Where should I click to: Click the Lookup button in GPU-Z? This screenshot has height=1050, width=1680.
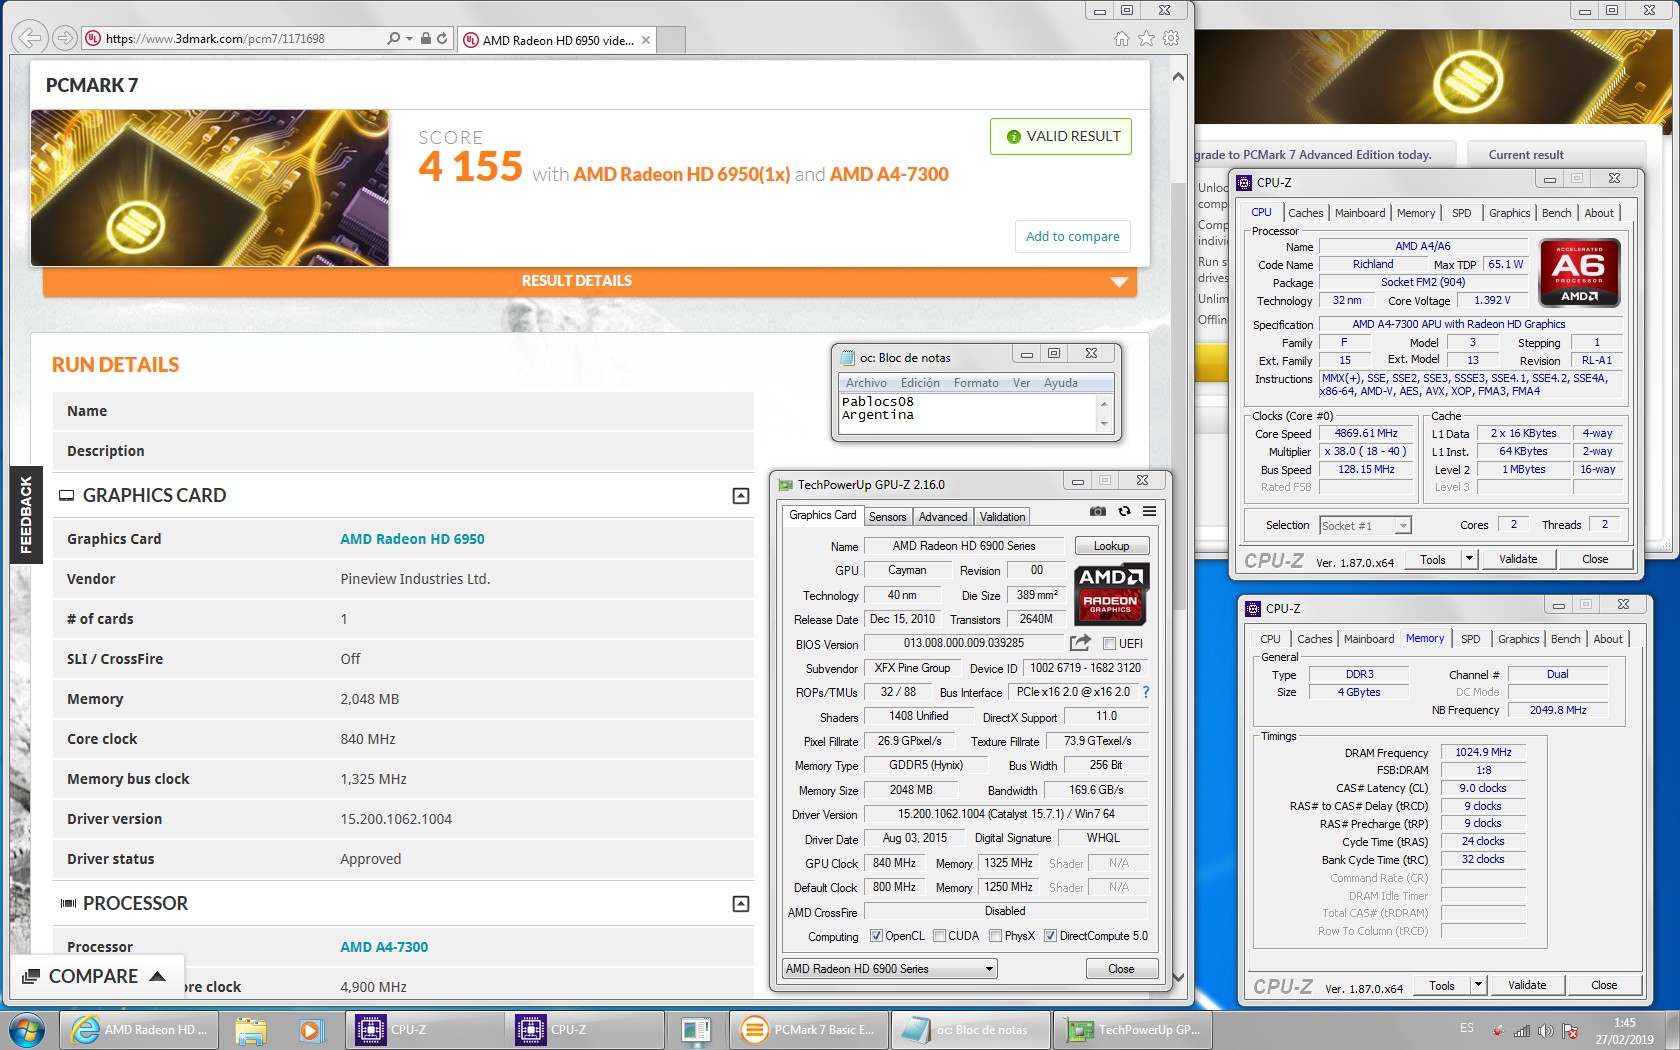click(1111, 546)
